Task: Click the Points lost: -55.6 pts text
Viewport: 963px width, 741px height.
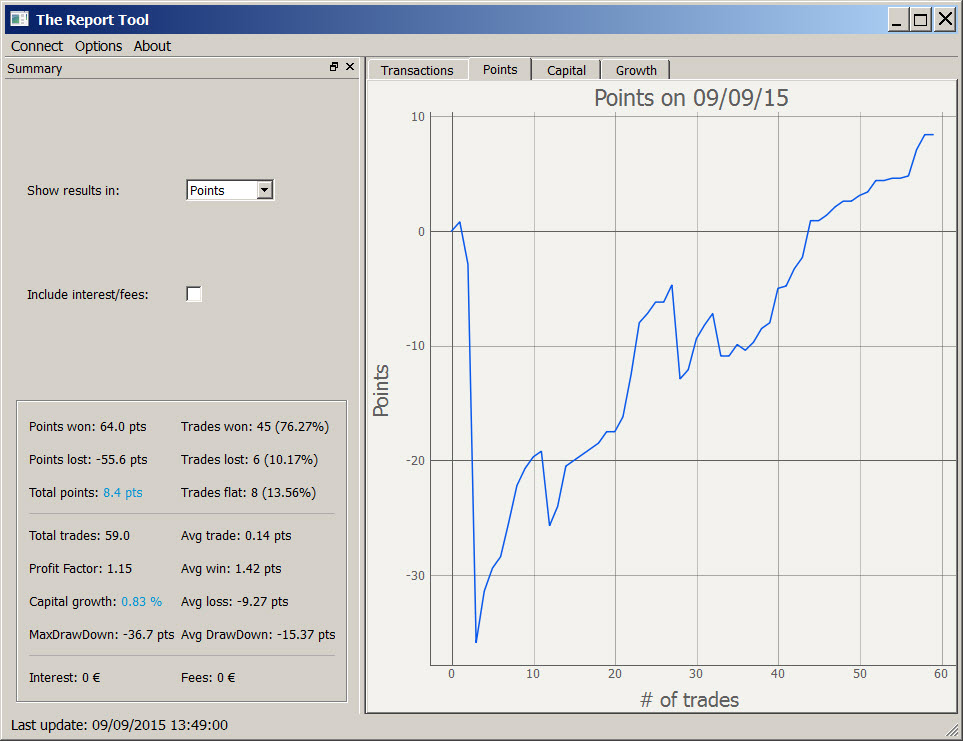Action: (x=88, y=460)
